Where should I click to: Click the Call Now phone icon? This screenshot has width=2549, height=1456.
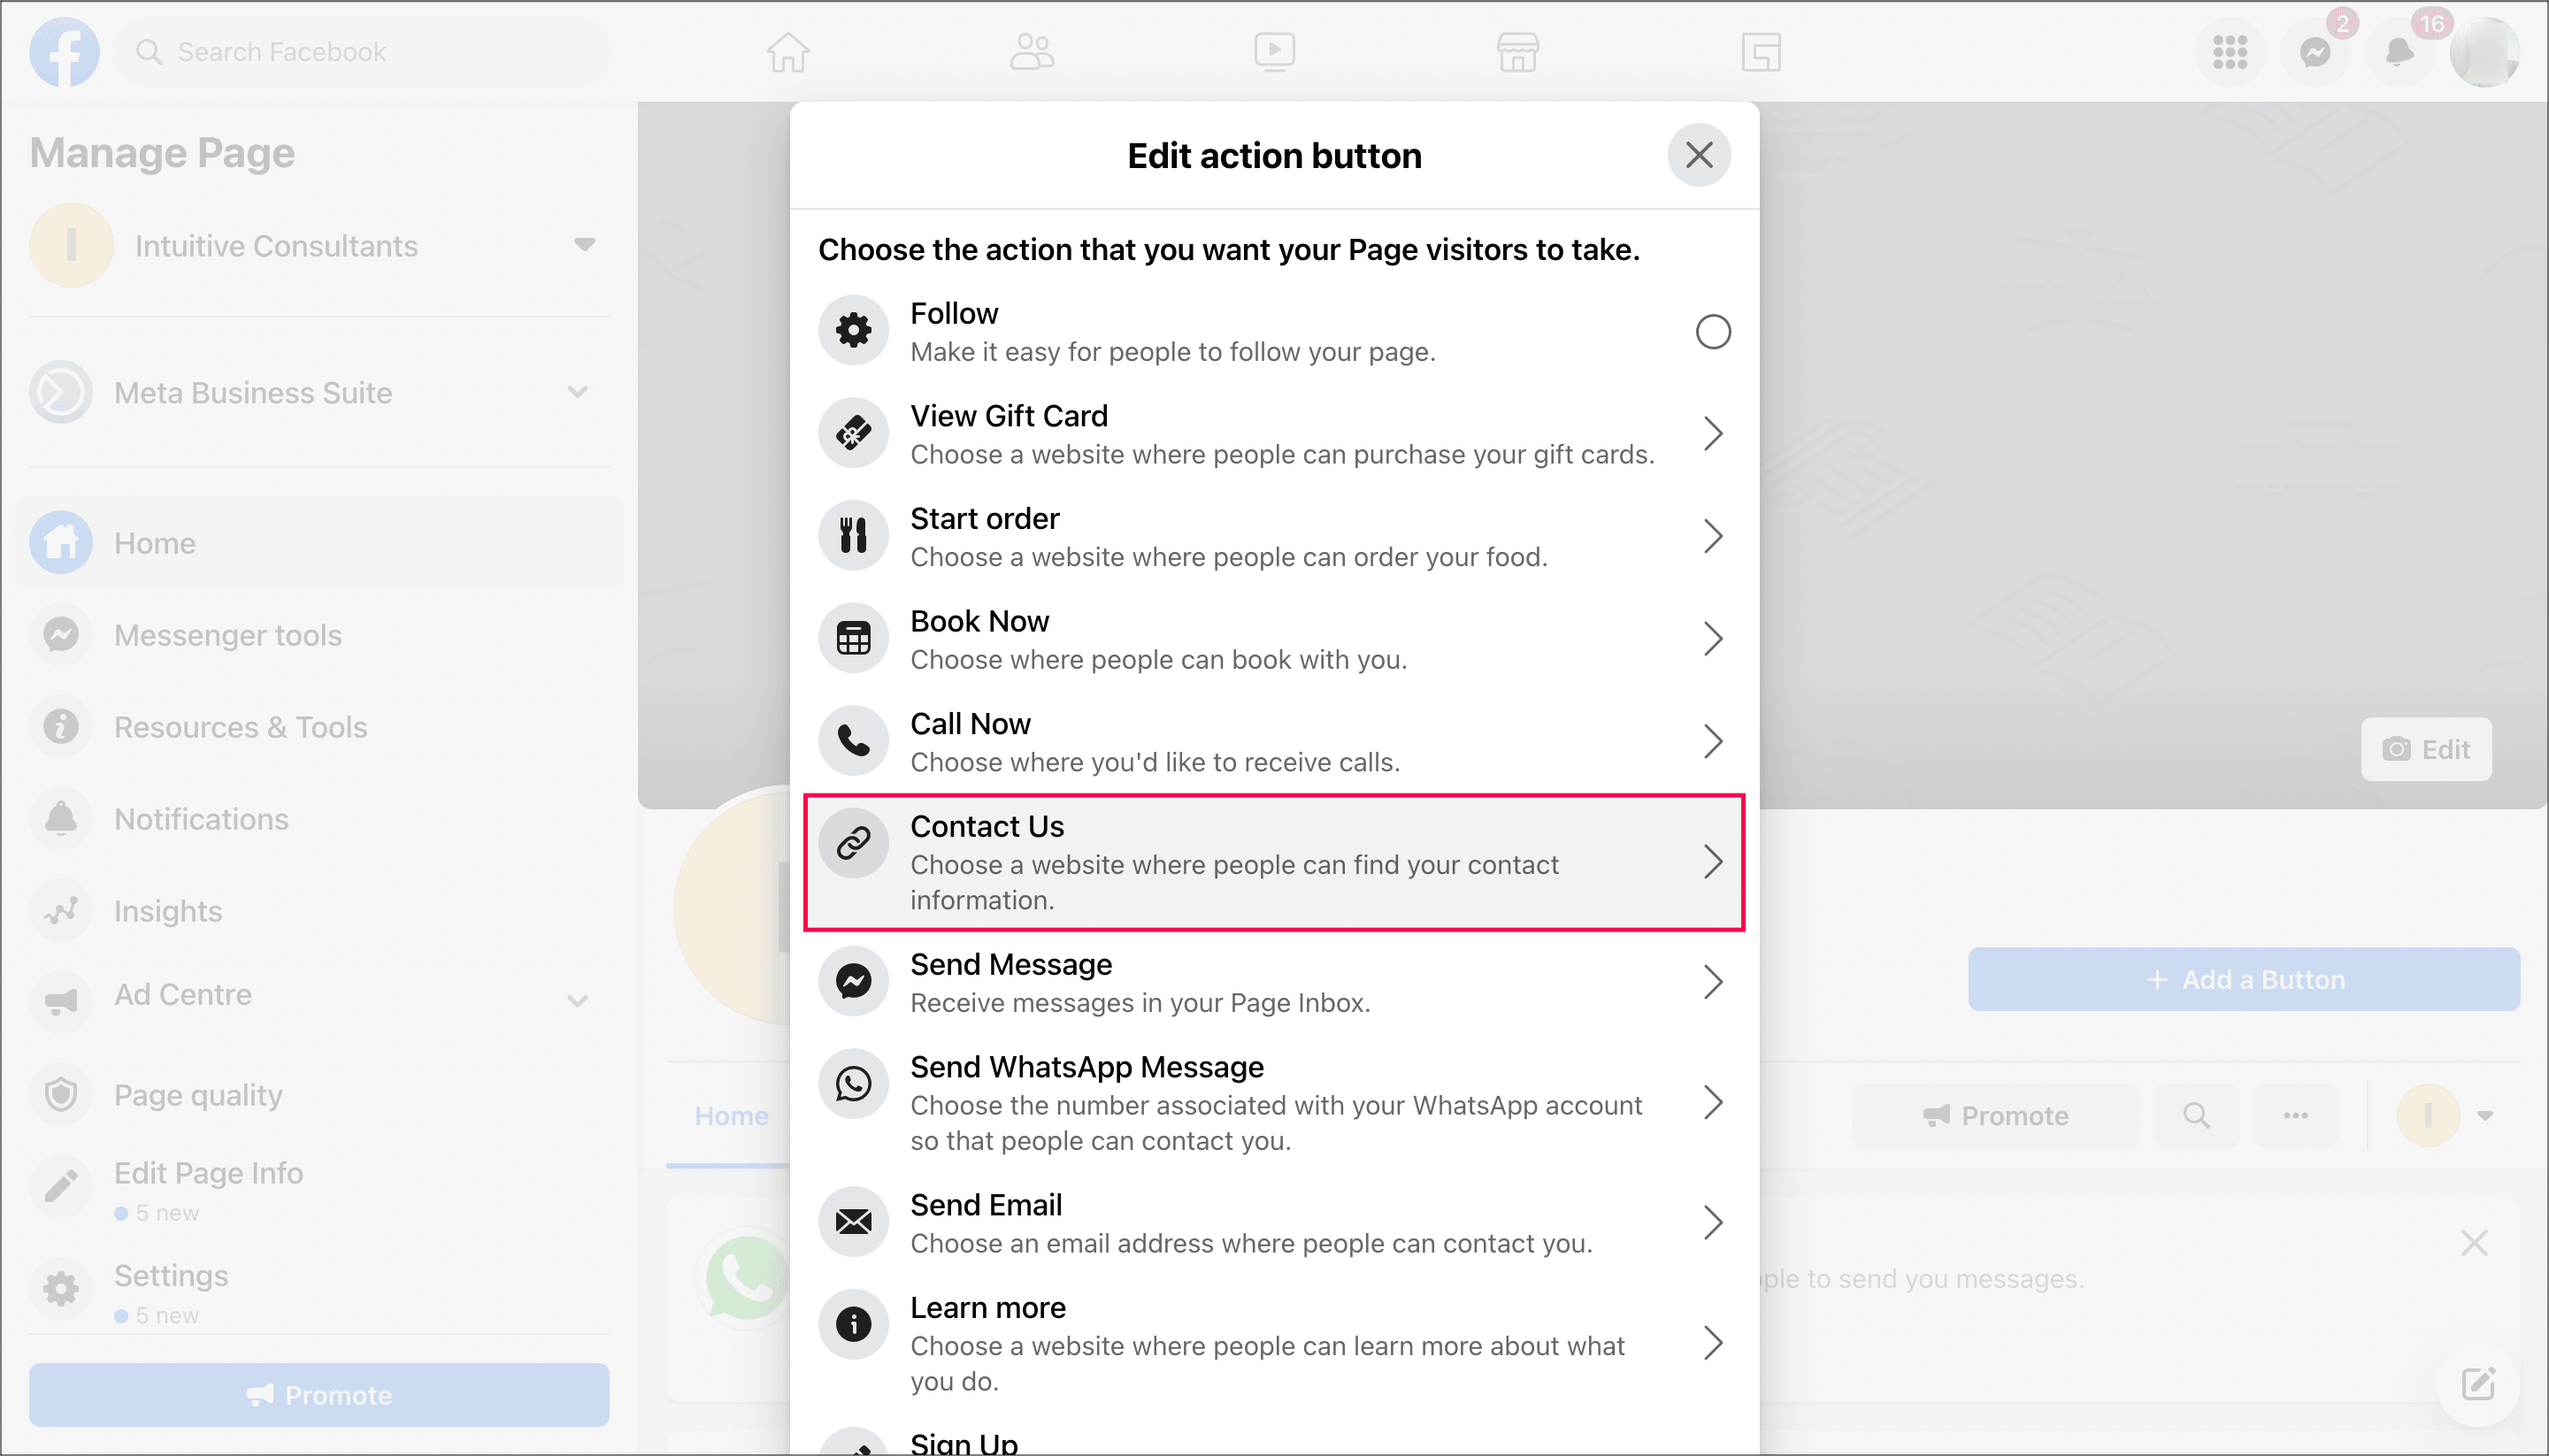(x=853, y=741)
